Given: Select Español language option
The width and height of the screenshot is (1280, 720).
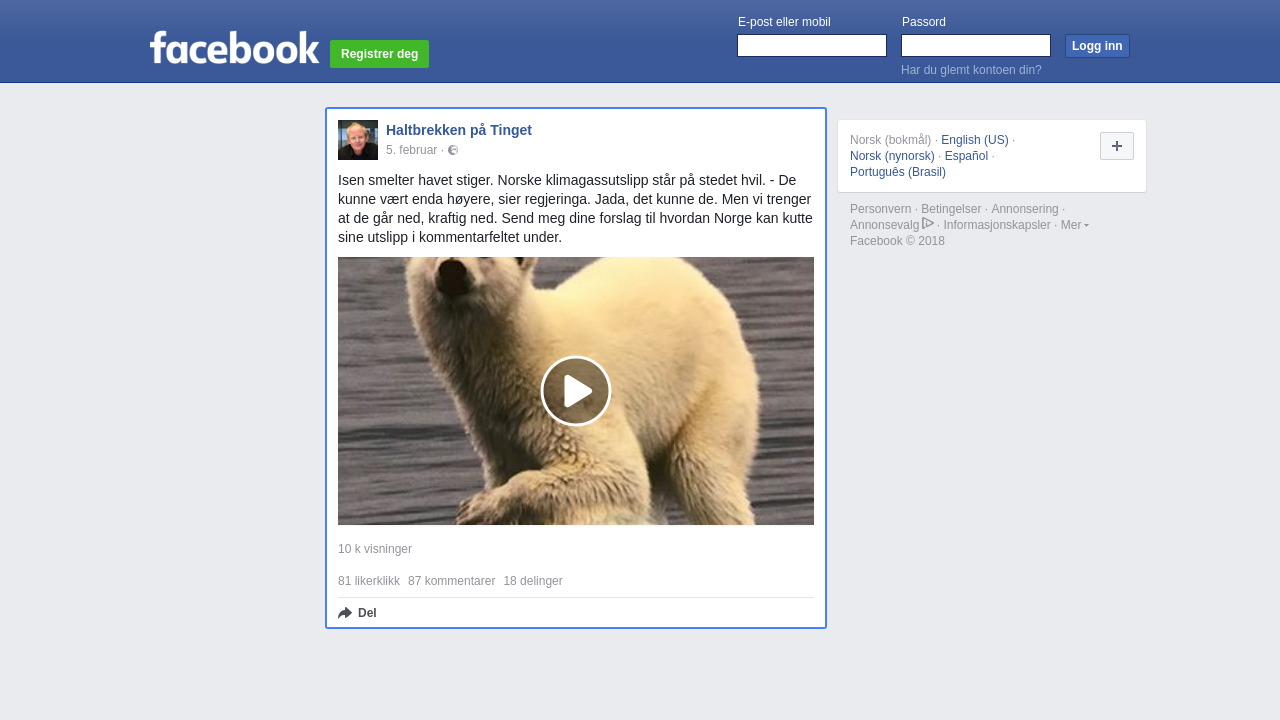Looking at the screenshot, I should coord(966,156).
